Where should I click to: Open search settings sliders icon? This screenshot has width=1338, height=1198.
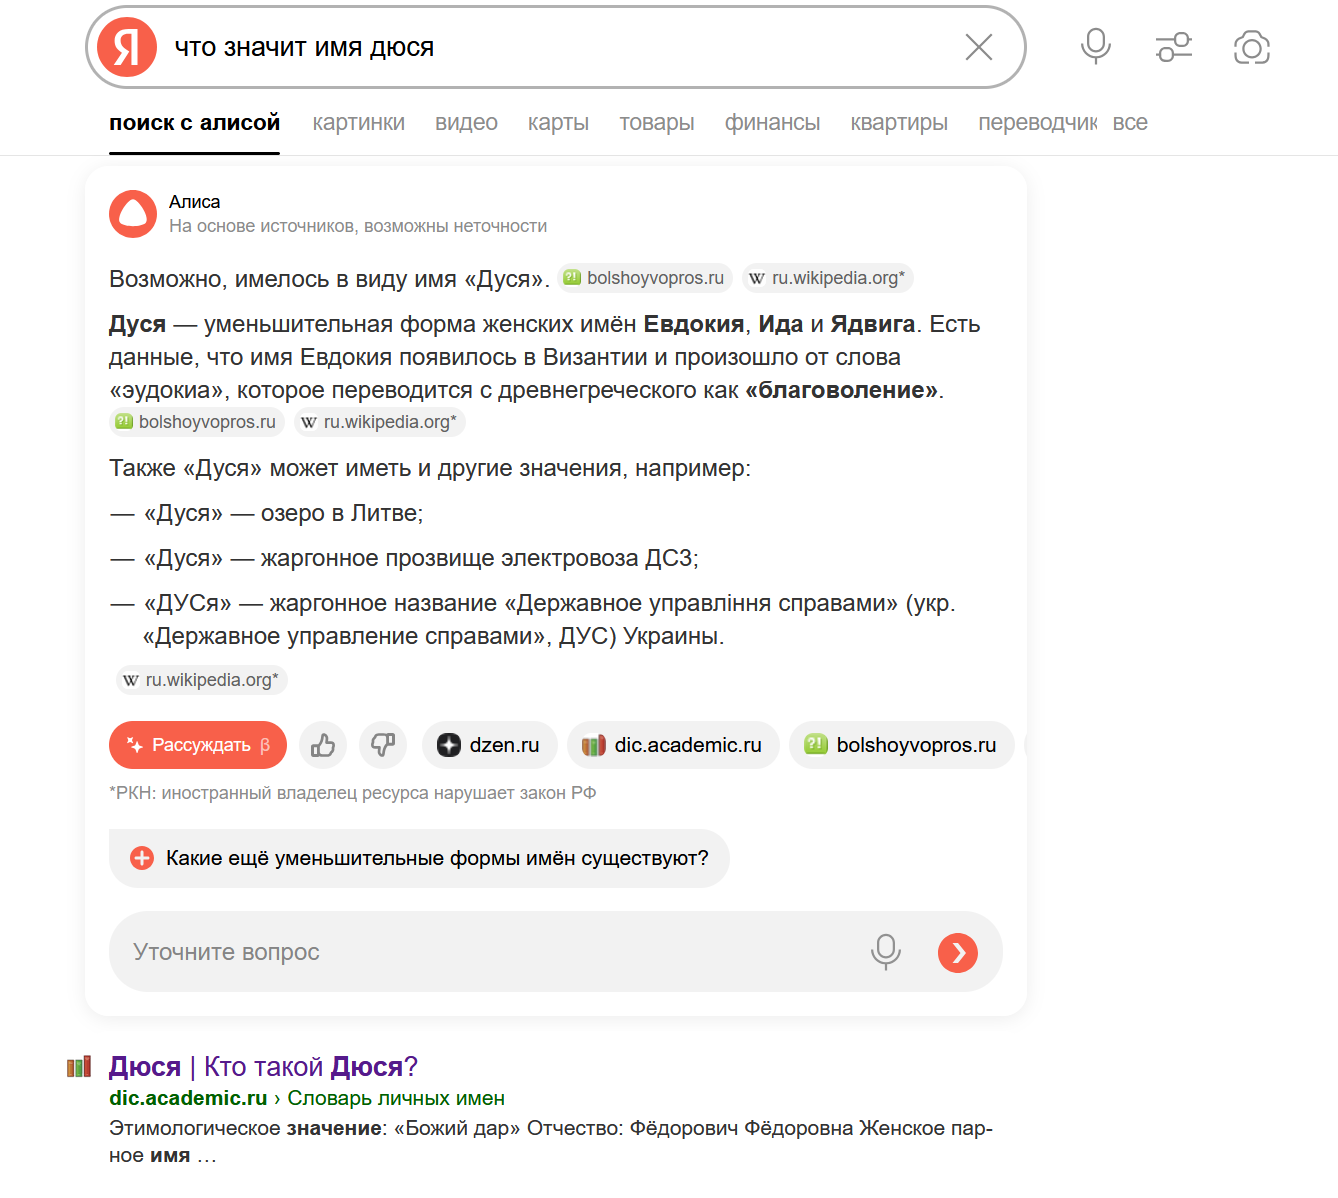pyautogui.click(x=1174, y=47)
